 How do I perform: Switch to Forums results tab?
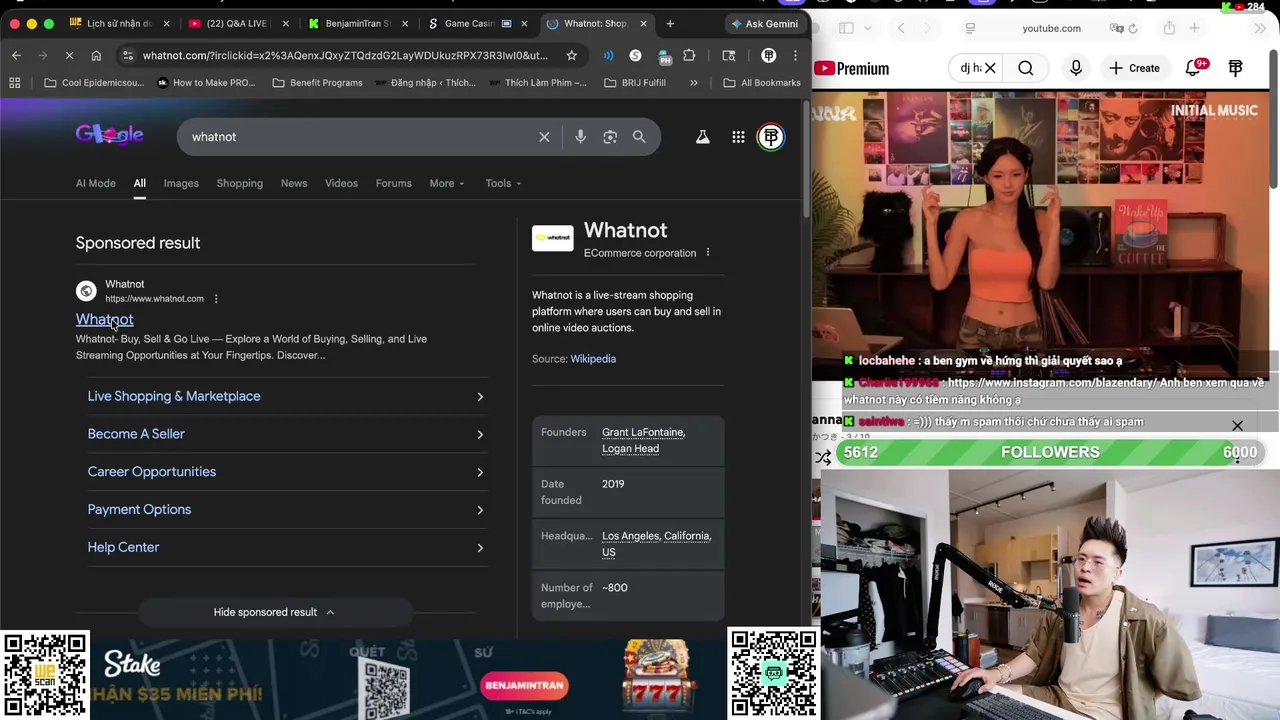394,183
